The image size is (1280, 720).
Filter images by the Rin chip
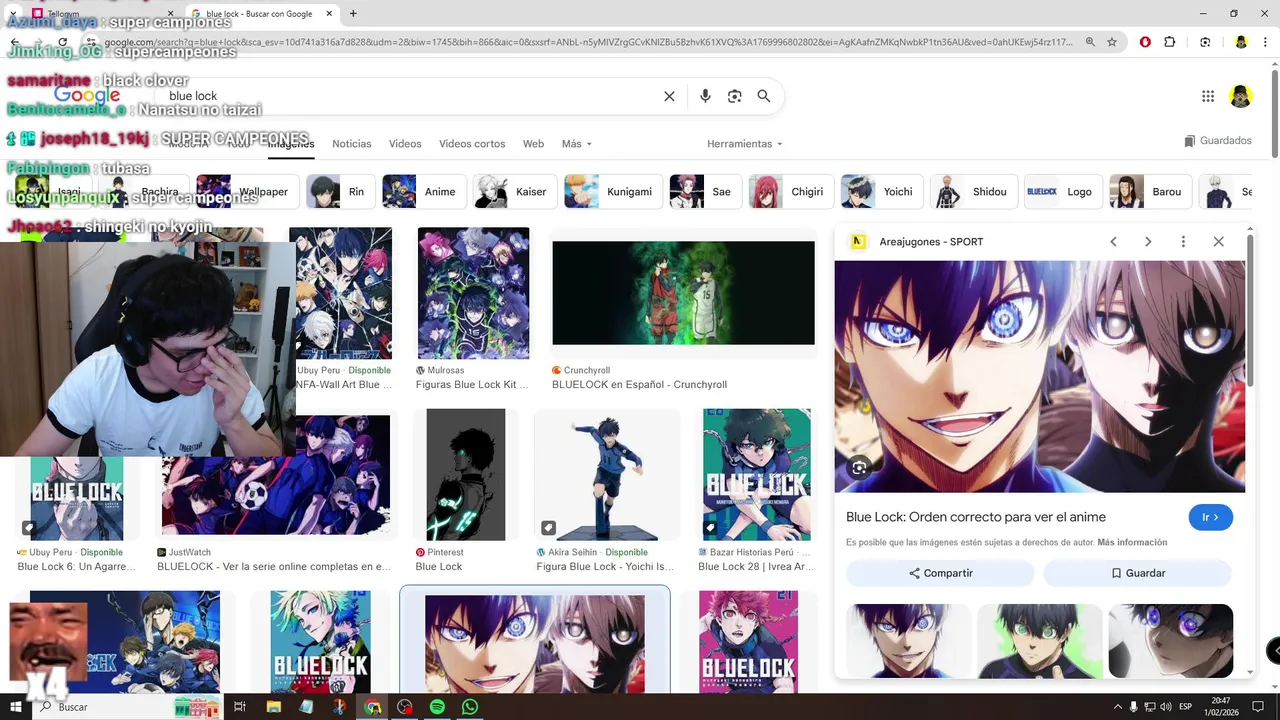(x=340, y=192)
